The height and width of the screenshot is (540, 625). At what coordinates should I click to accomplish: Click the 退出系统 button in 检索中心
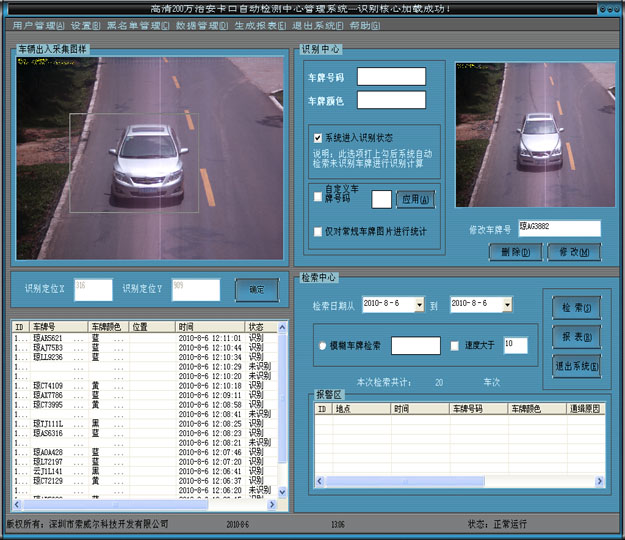[x=574, y=366]
